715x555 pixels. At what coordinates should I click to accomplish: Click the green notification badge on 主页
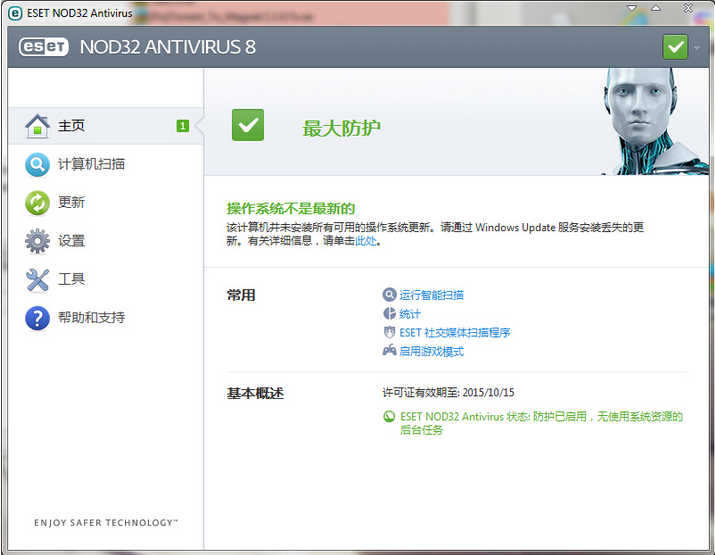pyautogui.click(x=183, y=126)
